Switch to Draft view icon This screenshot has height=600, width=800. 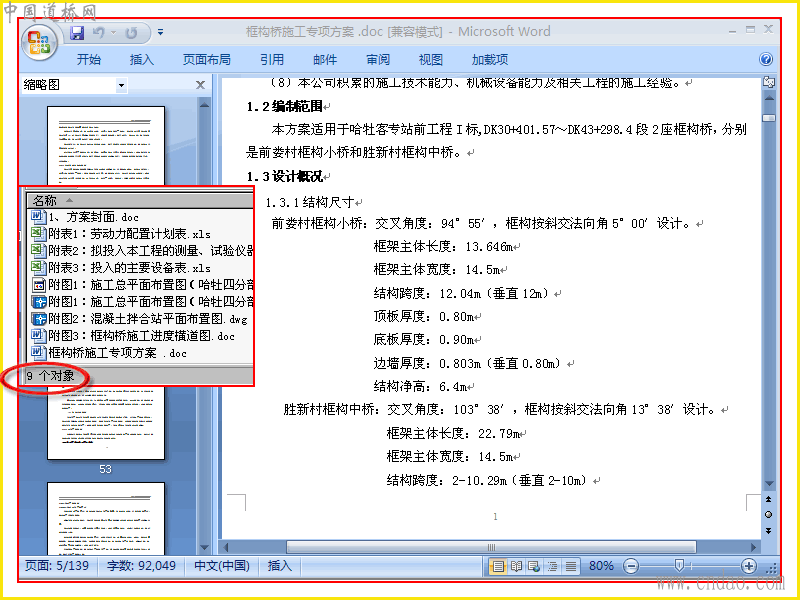point(570,566)
